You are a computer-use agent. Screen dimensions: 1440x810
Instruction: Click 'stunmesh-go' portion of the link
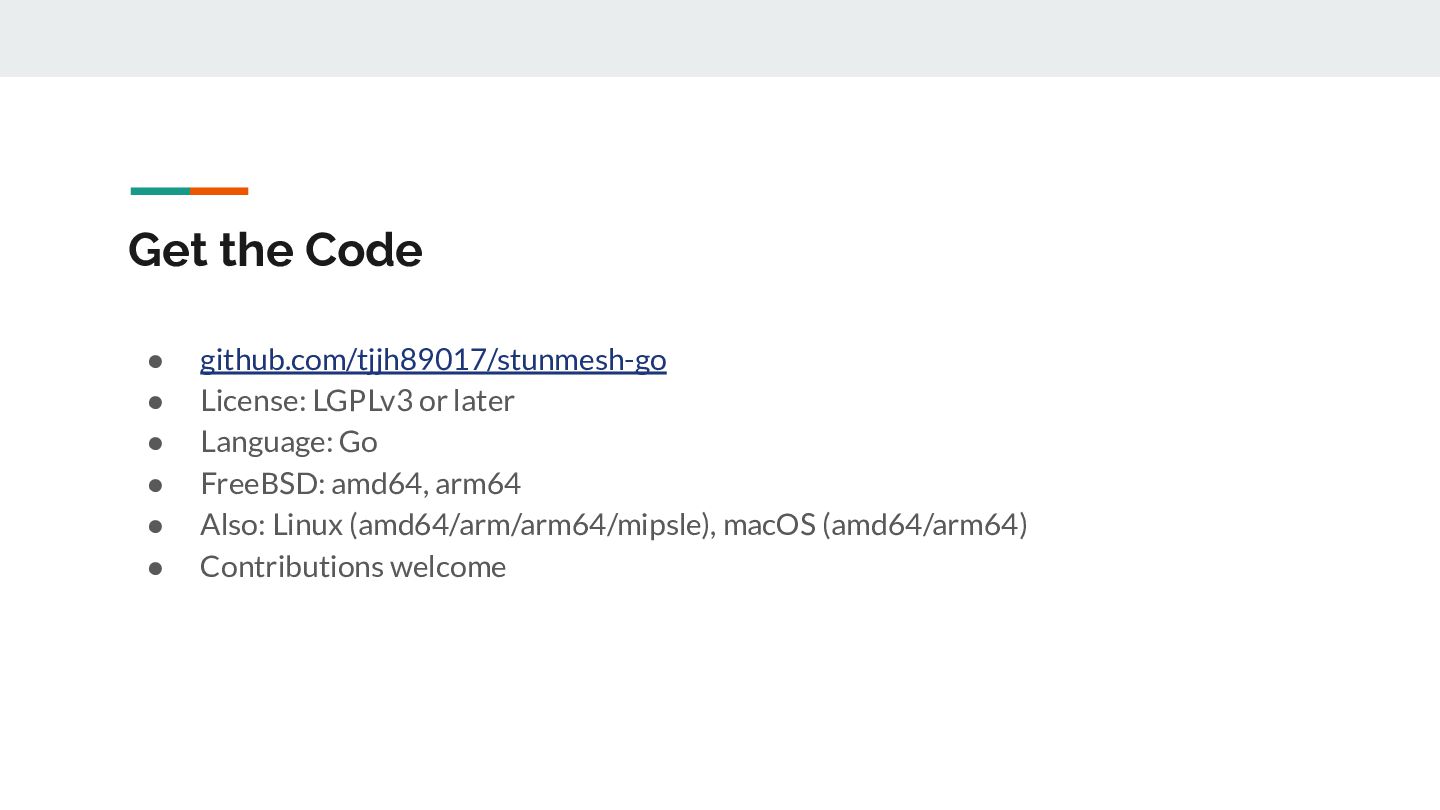[x=581, y=359]
